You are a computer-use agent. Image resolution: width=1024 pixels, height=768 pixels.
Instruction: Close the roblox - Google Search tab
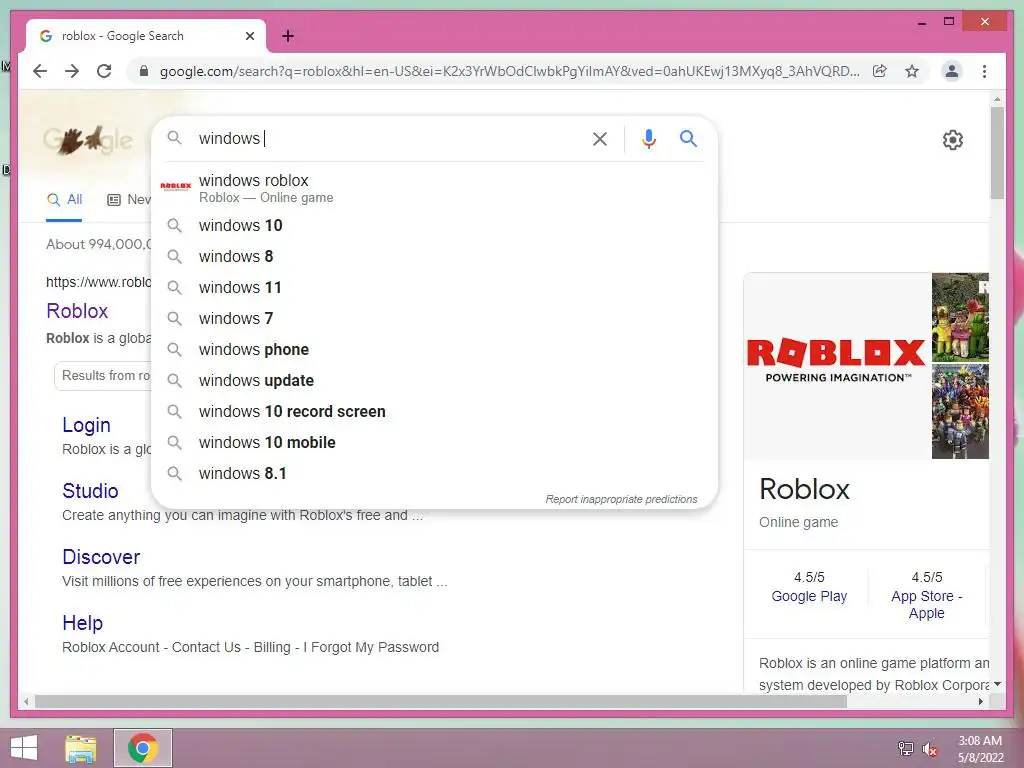249,36
